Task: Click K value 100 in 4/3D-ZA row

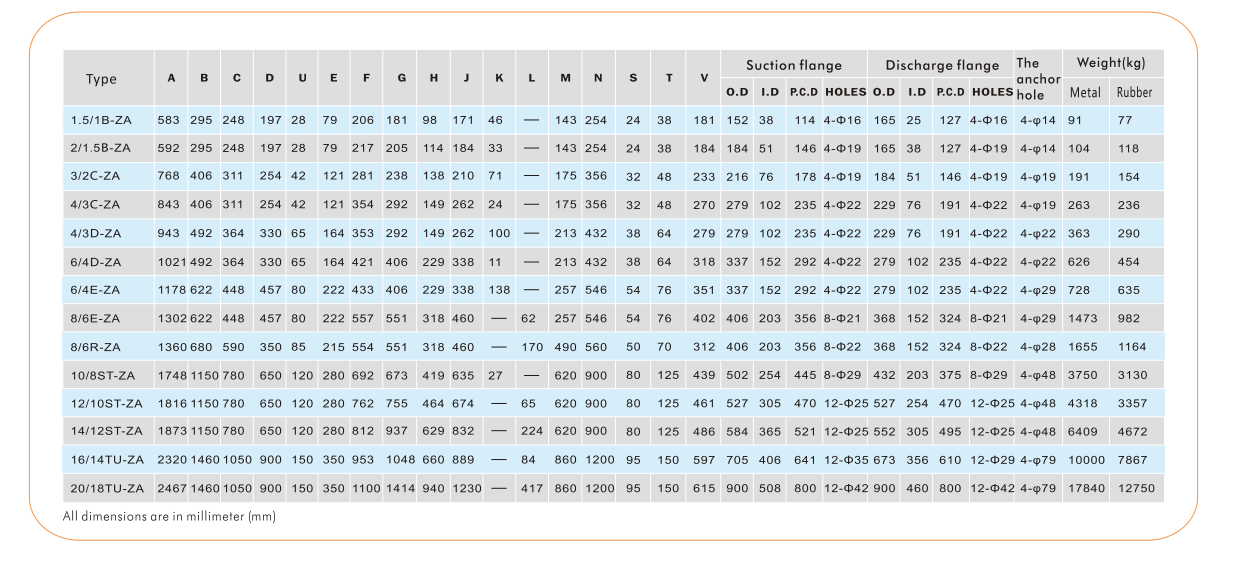Action: [x=498, y=233]
